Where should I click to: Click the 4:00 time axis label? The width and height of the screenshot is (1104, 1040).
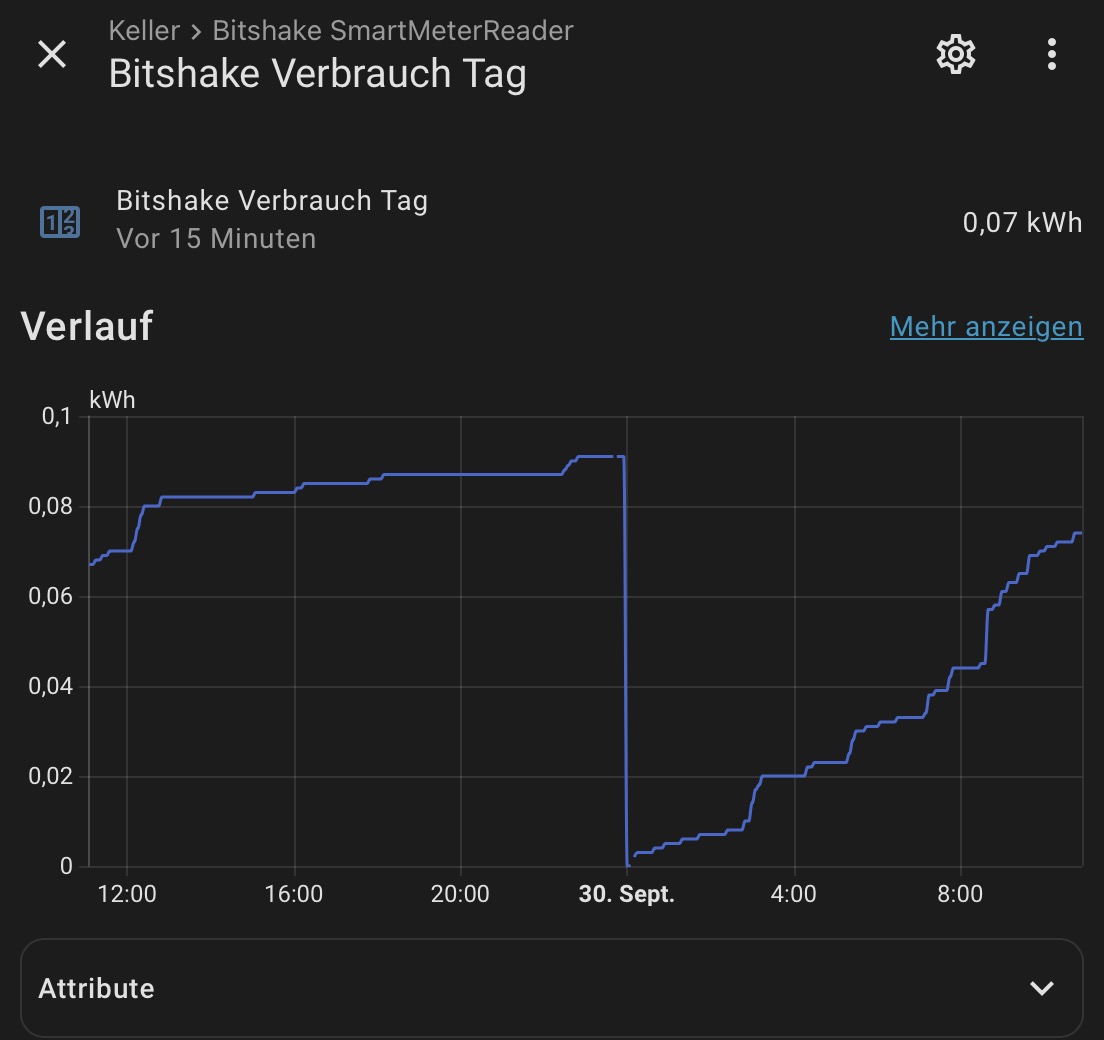(794, 894)
